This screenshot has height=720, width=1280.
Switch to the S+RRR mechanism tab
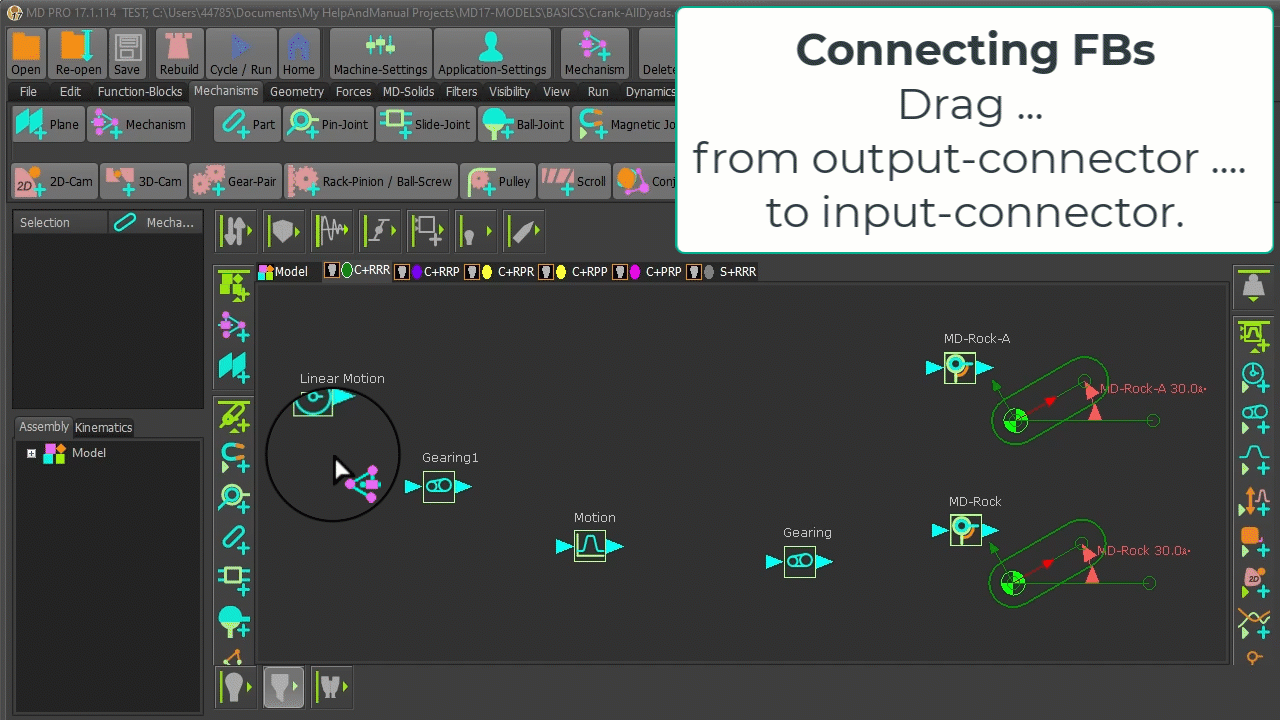point(722,271)
